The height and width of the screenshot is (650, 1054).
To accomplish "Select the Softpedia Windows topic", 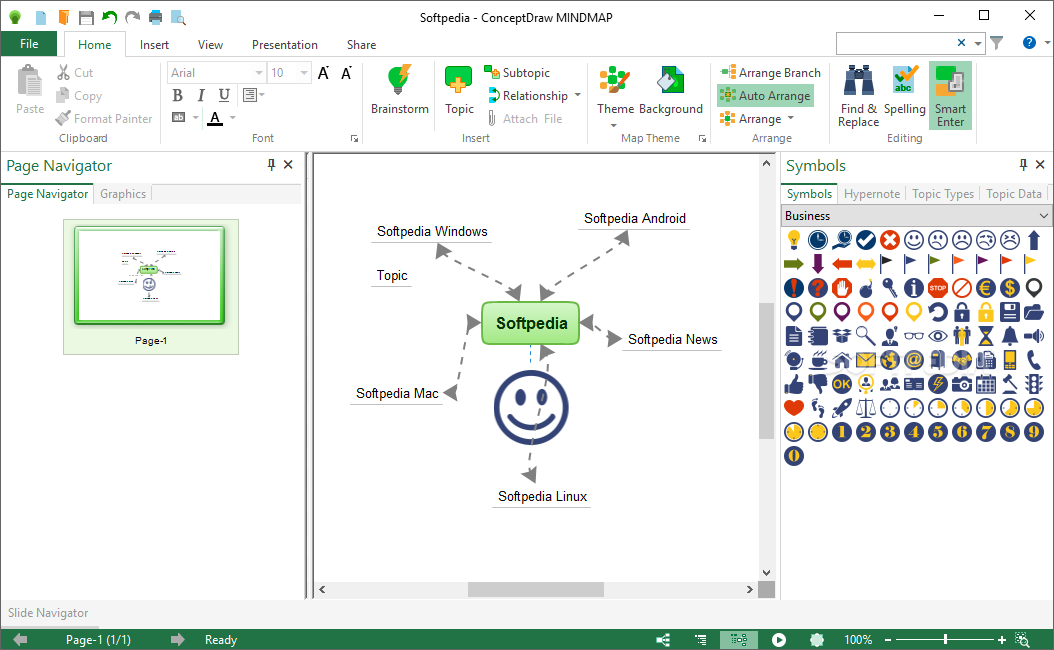I will [x=432, y=231].
